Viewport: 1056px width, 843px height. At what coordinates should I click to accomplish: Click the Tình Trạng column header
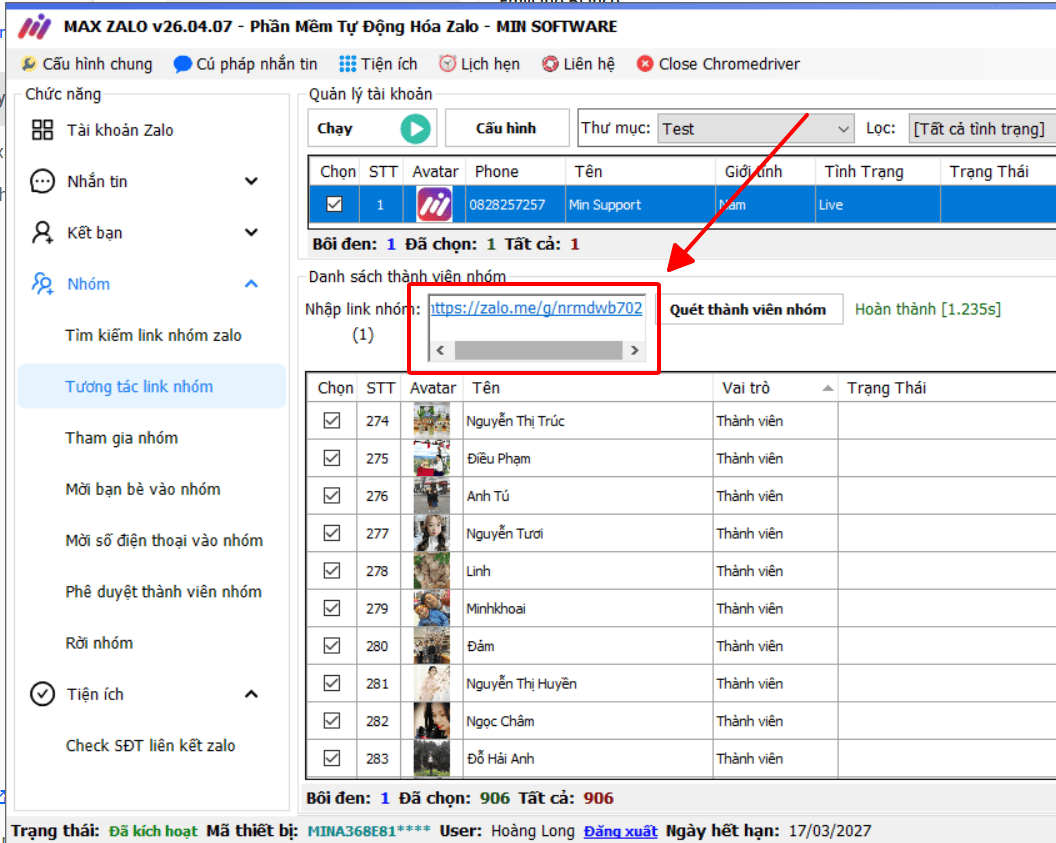click(x=877, y=172)
